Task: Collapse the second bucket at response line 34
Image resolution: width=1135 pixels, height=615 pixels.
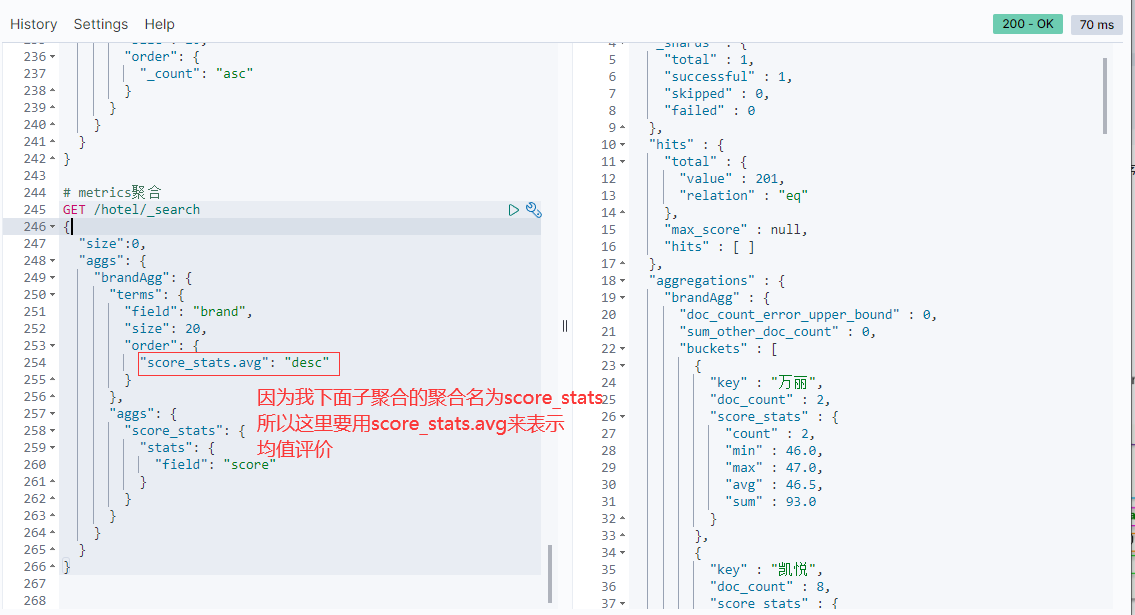Action: pos(623,553)
